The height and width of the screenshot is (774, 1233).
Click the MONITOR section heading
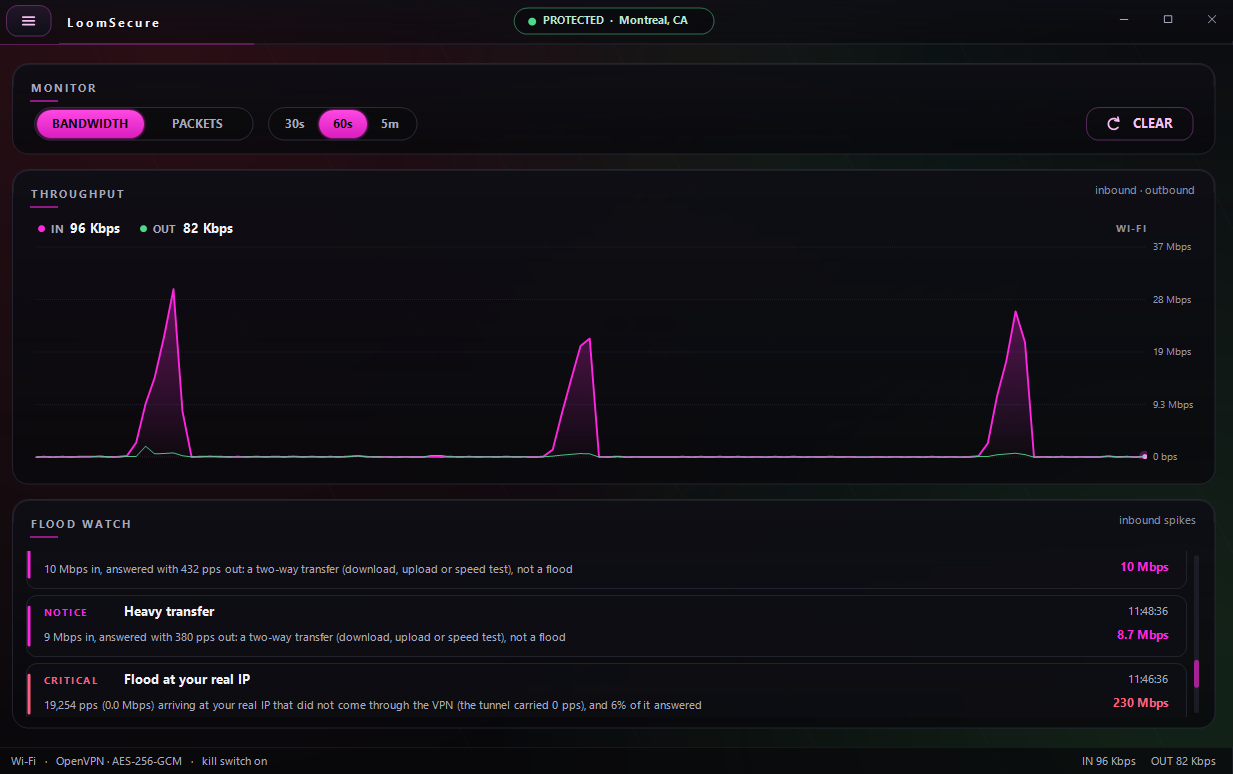click(x=64, y=88)
